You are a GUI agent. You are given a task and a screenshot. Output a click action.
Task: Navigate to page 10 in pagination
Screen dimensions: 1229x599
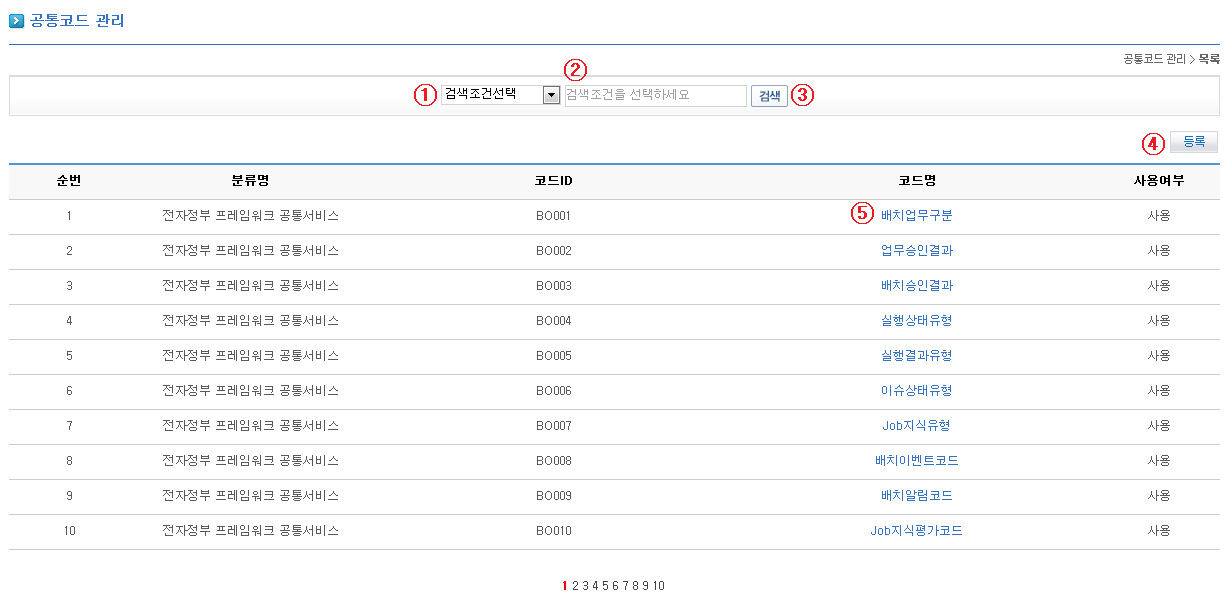[659, 586]
